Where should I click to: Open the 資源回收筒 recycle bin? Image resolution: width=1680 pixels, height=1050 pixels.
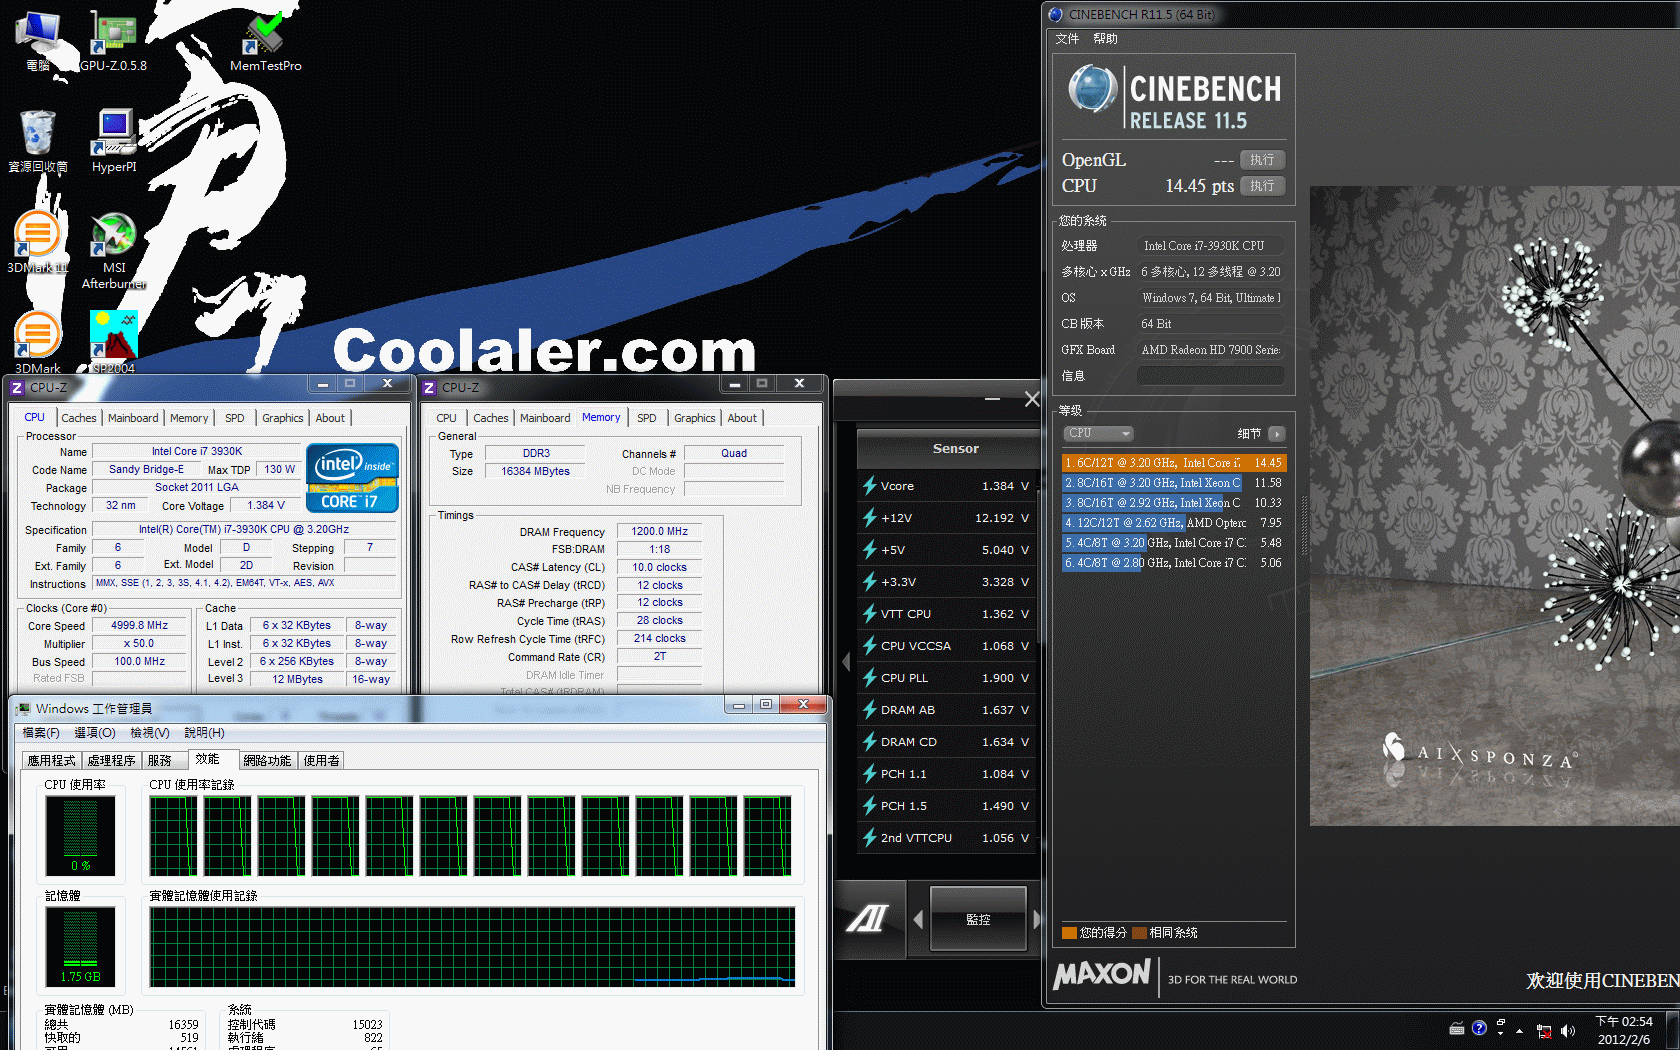pos(38,141)
